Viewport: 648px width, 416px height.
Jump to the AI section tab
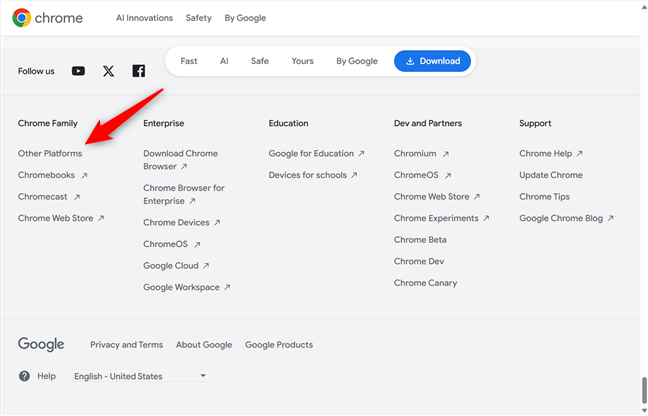pos(224,61)
